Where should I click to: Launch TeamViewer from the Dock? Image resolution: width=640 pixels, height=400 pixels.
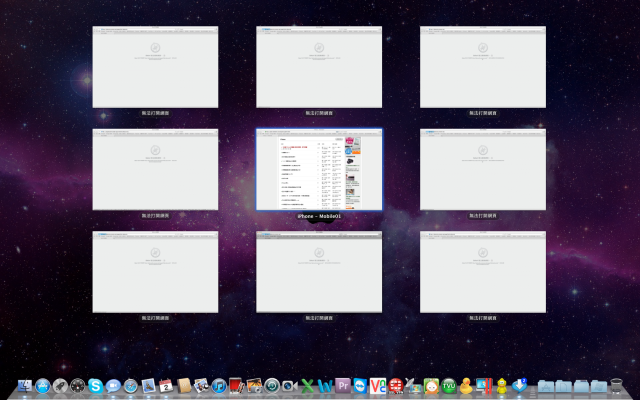click(x=360, y=385)
